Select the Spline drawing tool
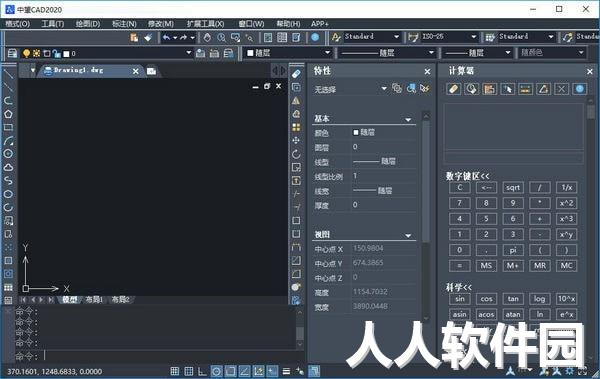 coord(8,180)
